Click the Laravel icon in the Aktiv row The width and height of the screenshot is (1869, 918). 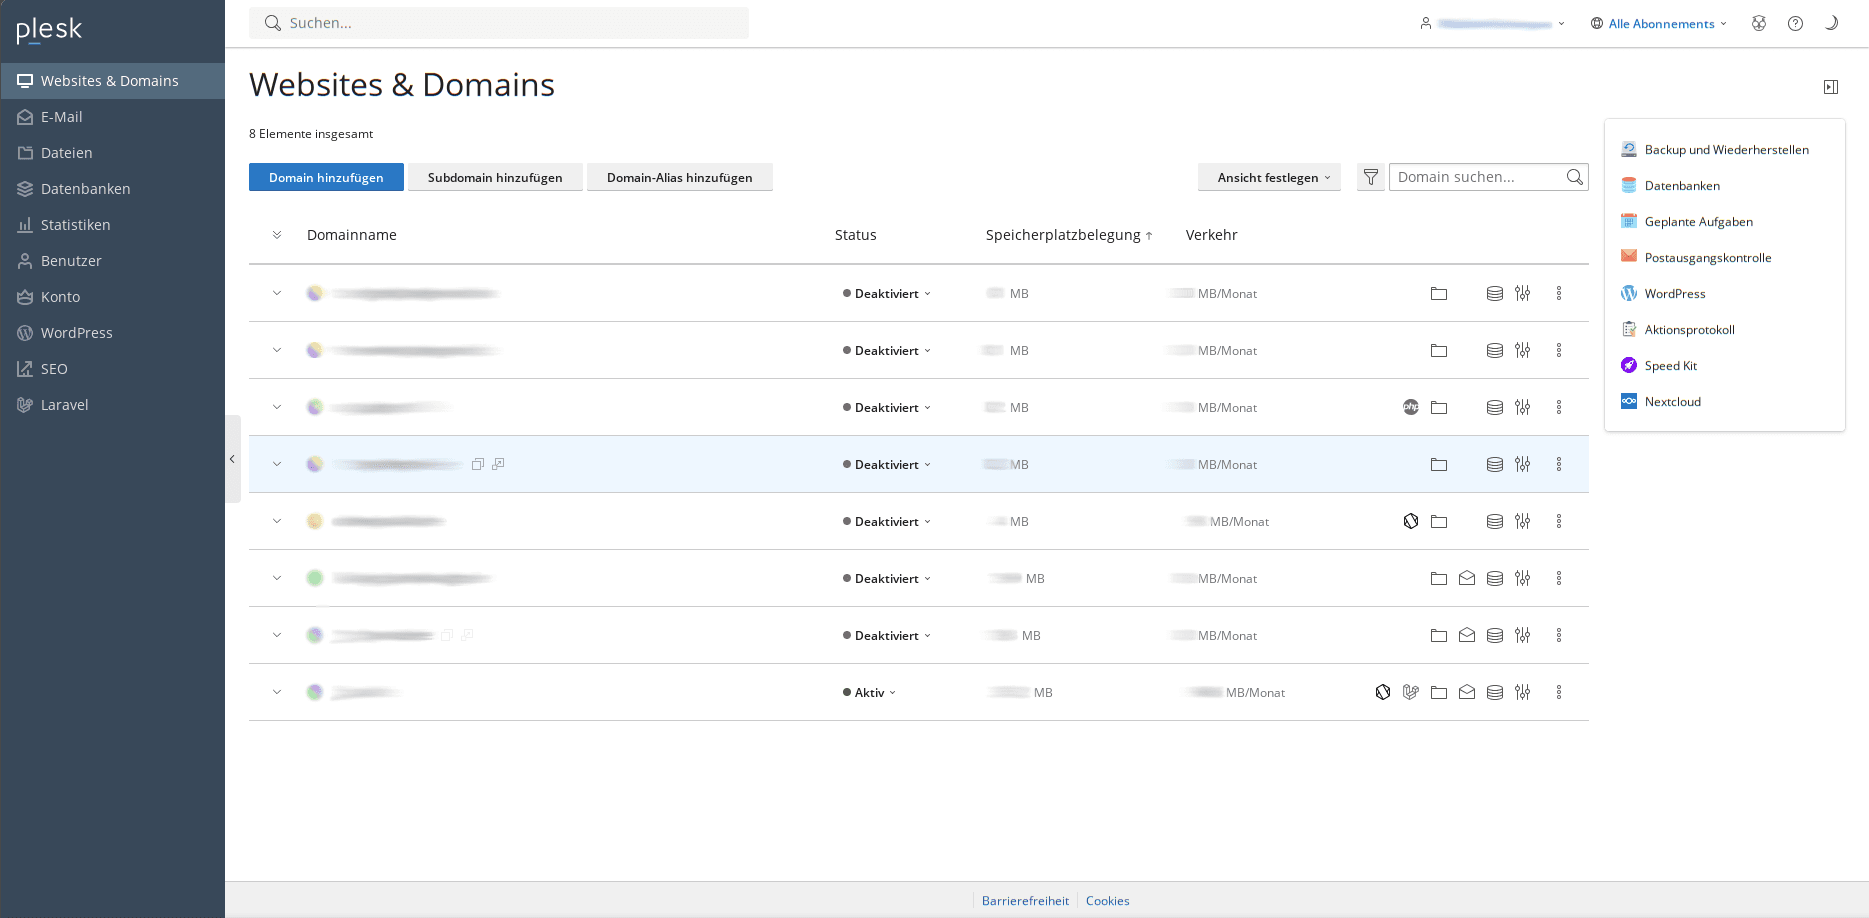tap(1411, 692)
